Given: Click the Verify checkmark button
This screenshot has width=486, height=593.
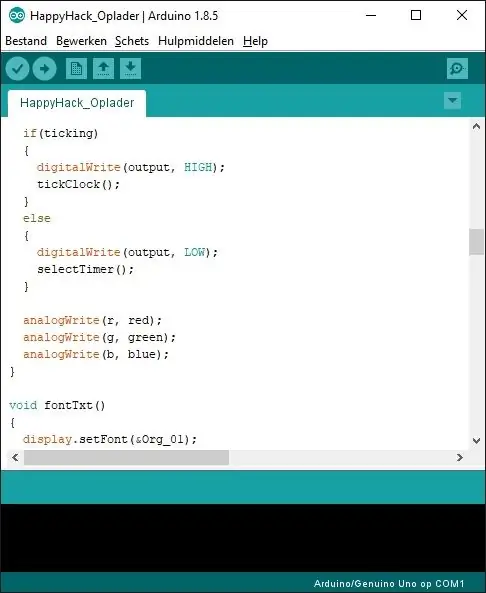Looking at the screenshot, I should (17, 68).
